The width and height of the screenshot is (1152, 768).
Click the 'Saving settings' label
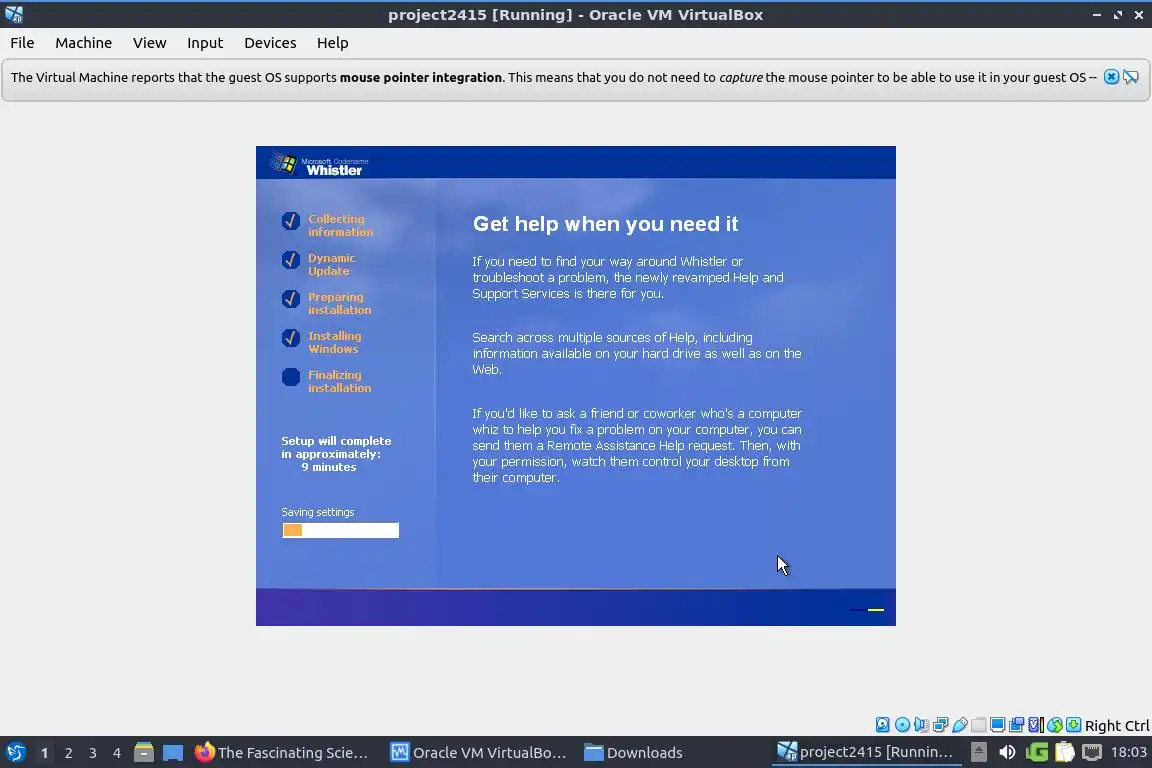(317, 512)
